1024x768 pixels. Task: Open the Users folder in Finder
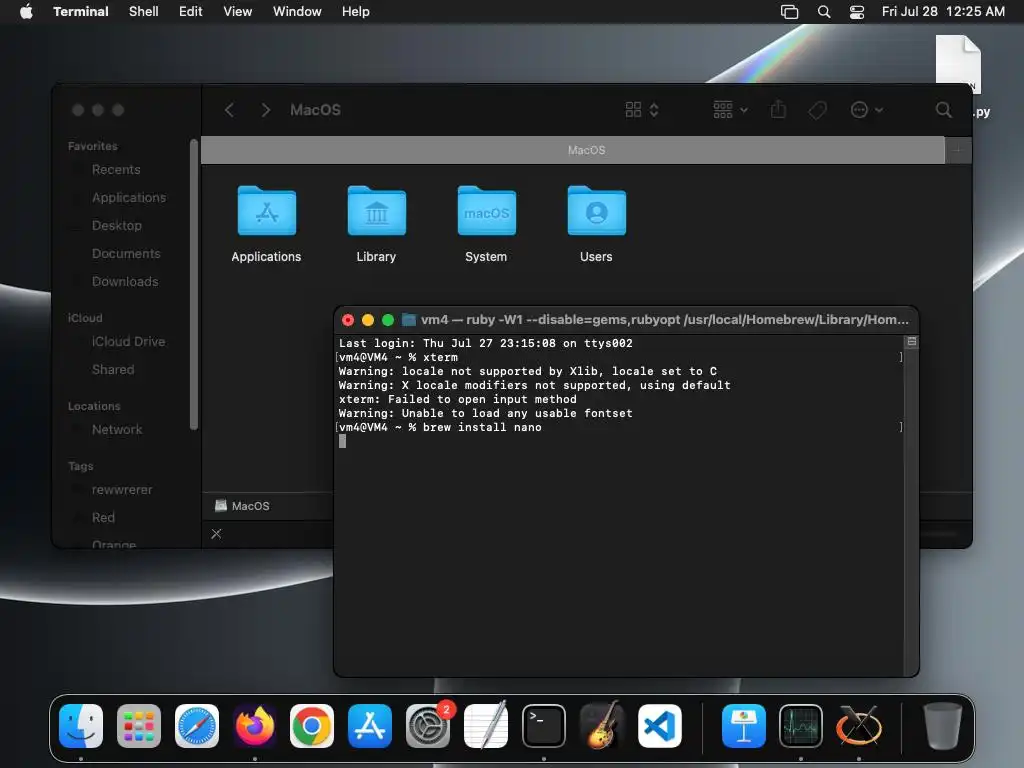click(x=596, y=225)
